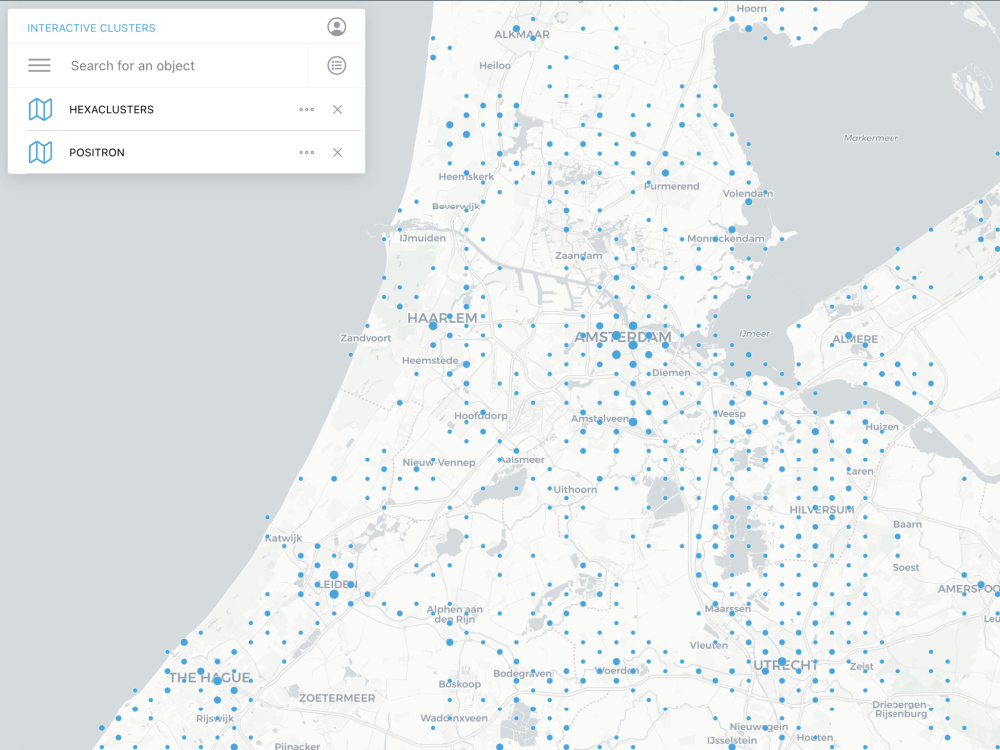Click the Heemskerk map label
The height and width of the screenshot is (750, 1000).
pos(466,177)
